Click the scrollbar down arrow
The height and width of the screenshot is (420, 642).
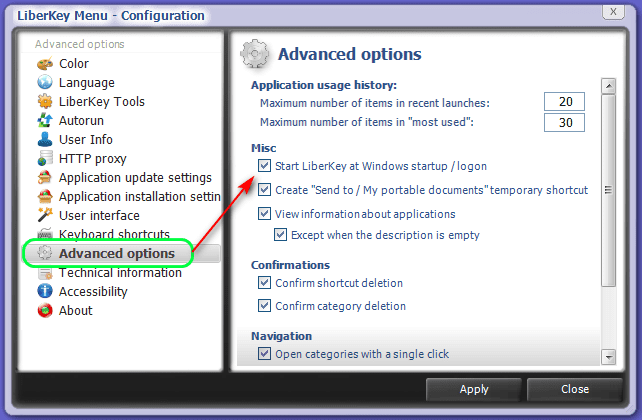coord(608,357)
